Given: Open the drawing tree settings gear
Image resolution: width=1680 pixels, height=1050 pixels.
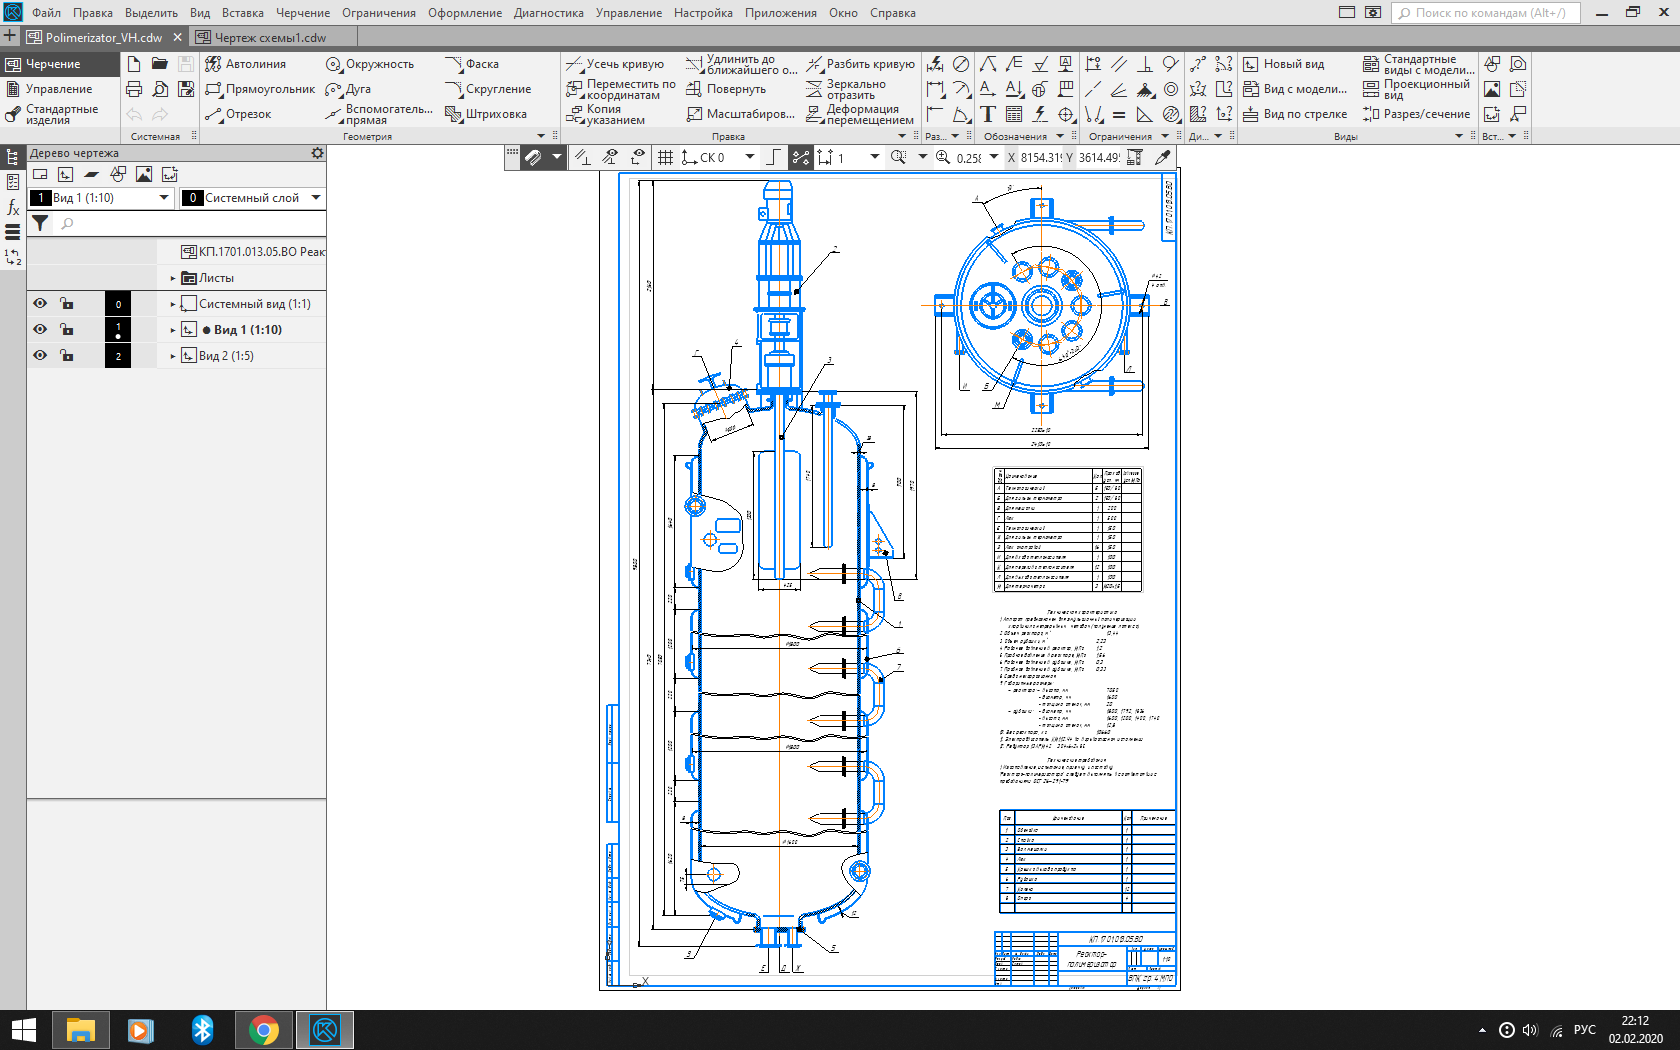Looking at the screenshot, I should tap(317, 153).
